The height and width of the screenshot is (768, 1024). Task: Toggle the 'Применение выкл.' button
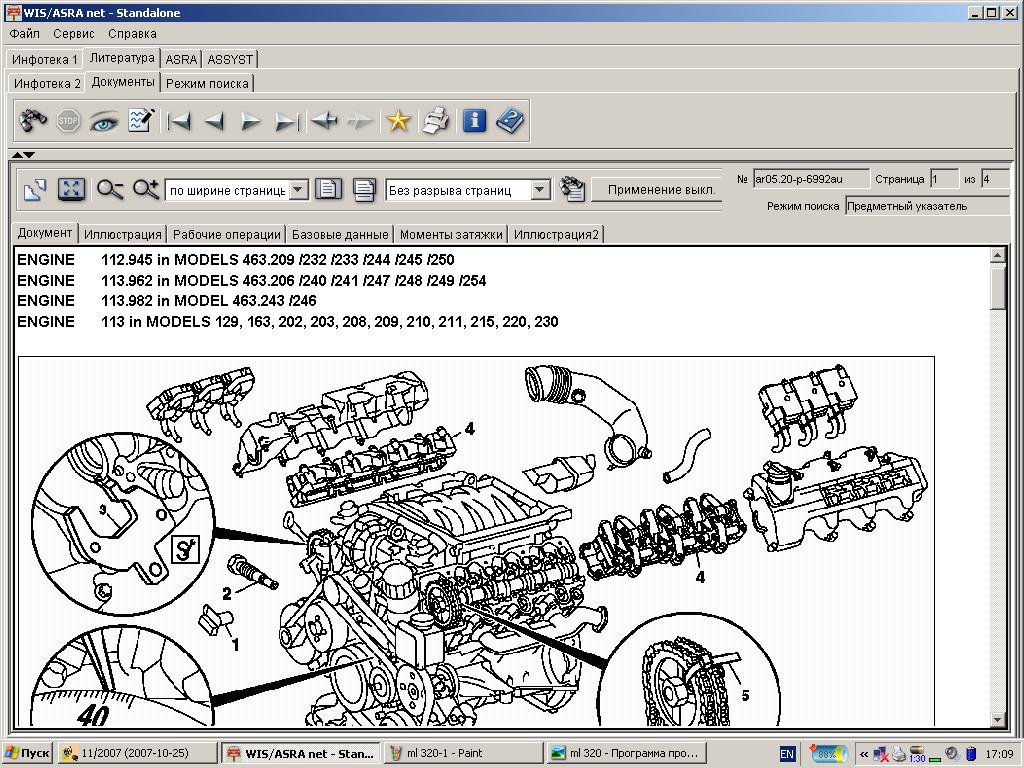coord(660,189)
